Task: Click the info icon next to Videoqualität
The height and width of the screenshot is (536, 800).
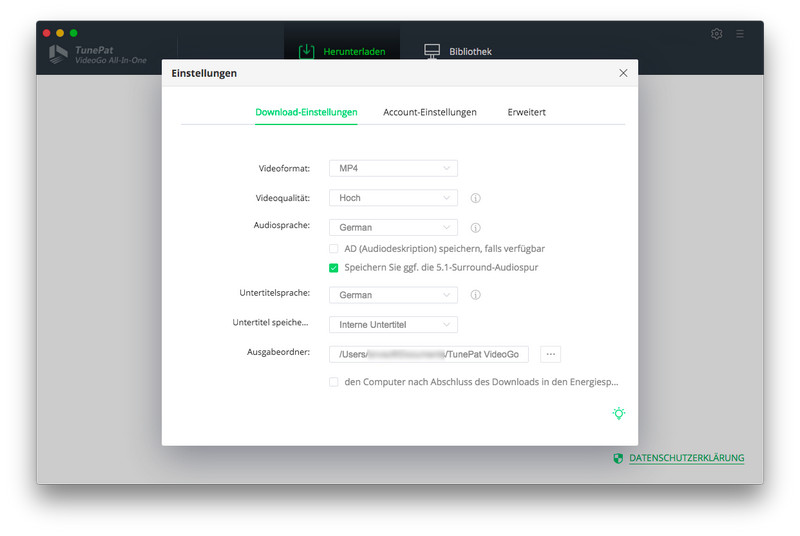Action: coord(476,198)
